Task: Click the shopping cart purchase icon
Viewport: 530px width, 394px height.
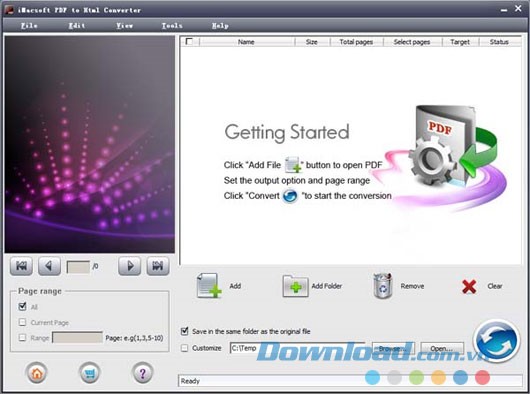Action: point(90,373)
